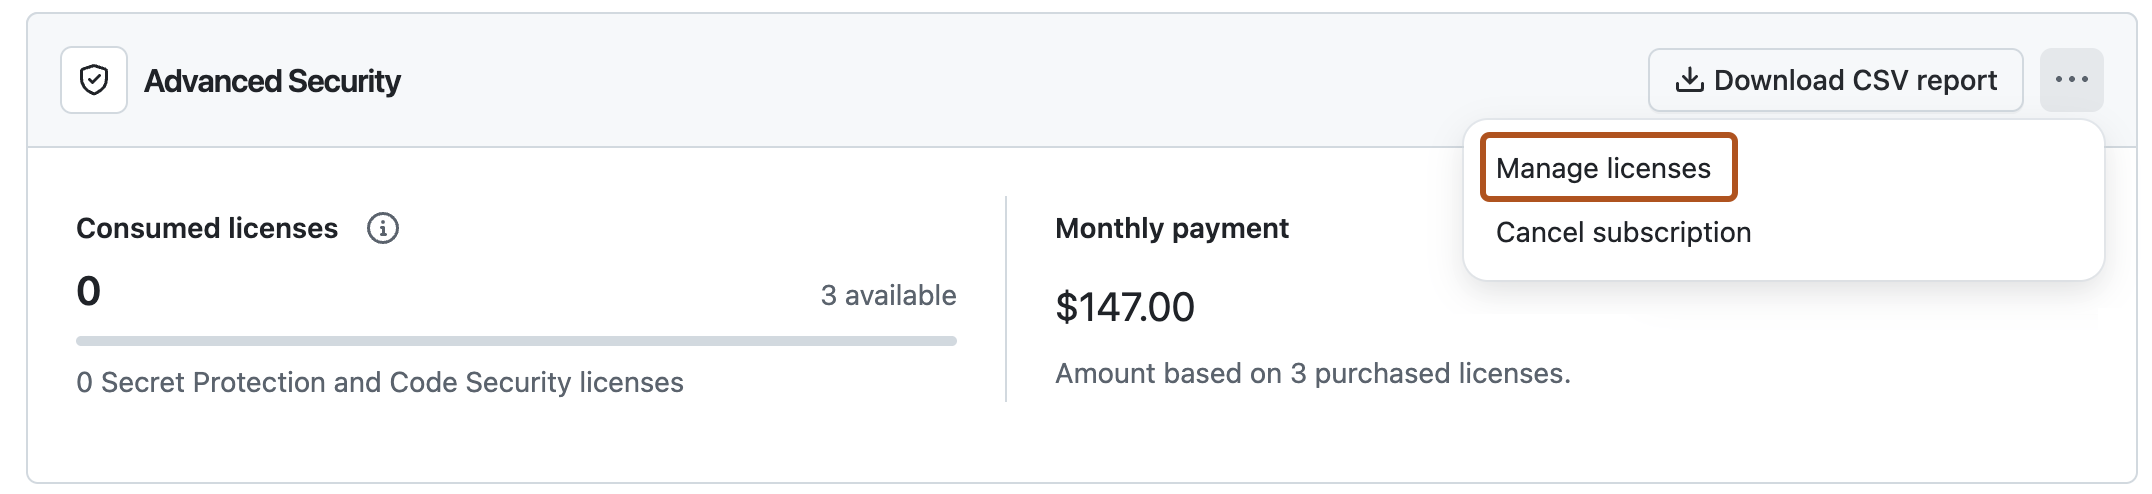
Task: Click the blank card header bar area
Action: tap(1000, 80)
